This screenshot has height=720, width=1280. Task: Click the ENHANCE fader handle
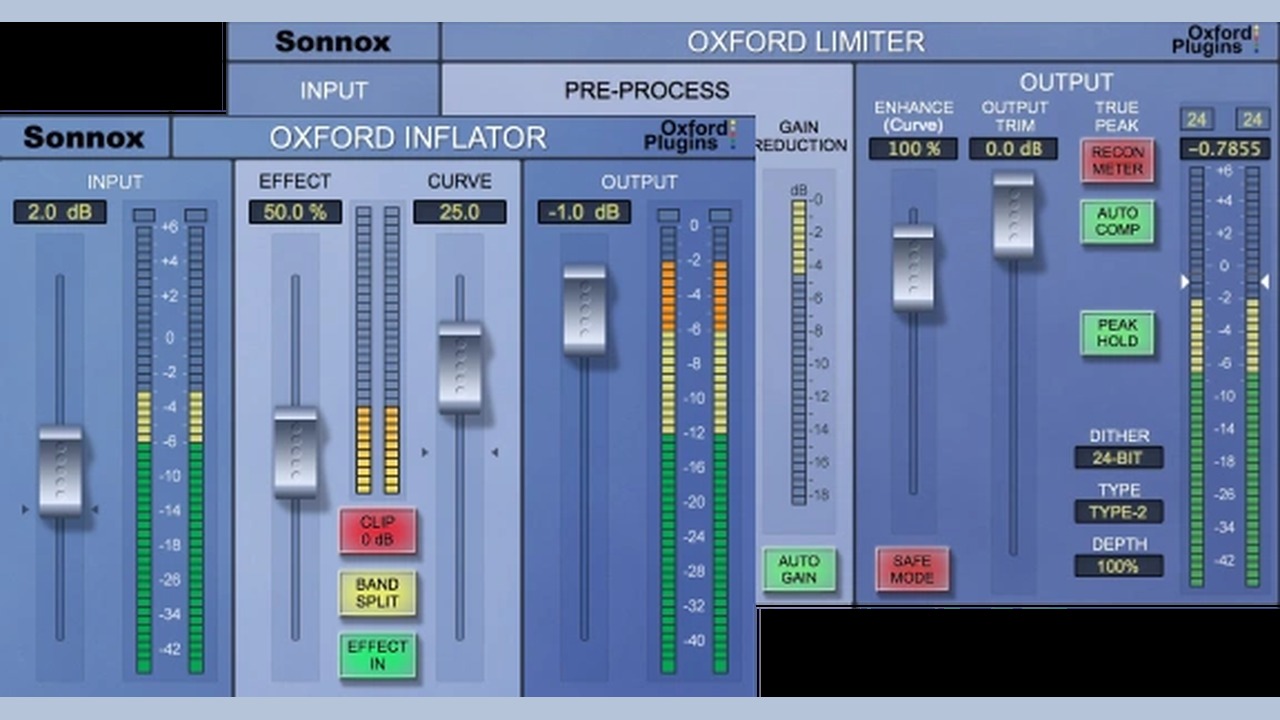pyautogui.click(x=913, y=267)
